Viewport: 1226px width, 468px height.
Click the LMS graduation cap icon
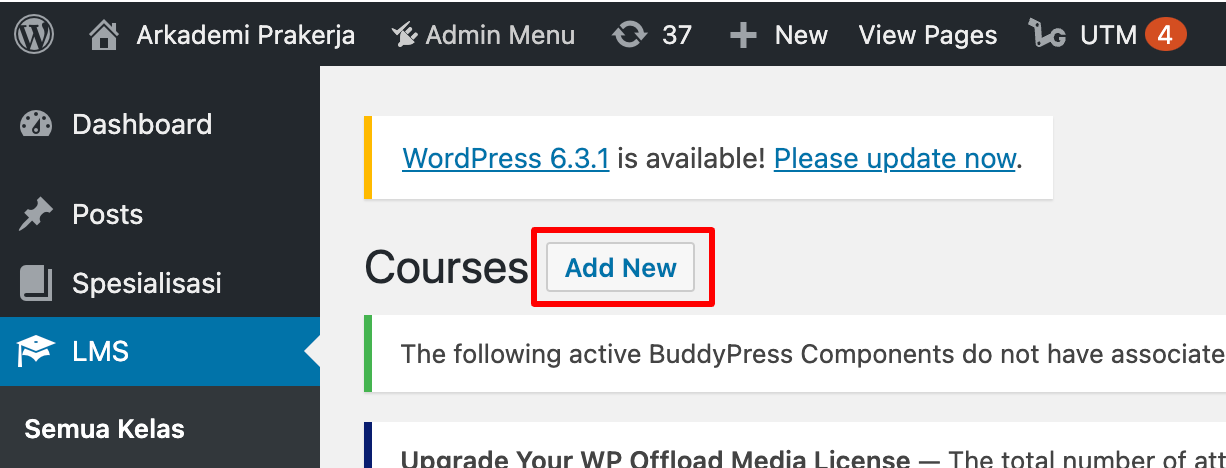pos(35,352)
